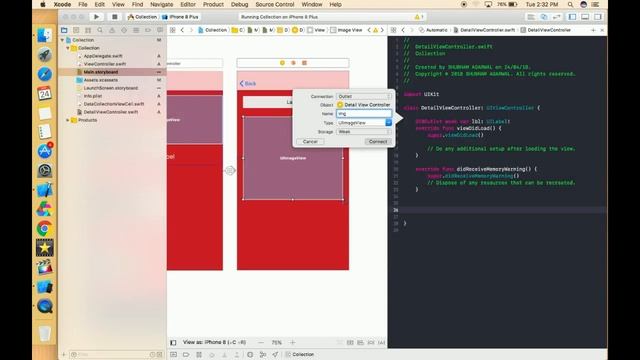Click the related items grid icon in storyboard jump bar
This screenshot has height=360, width=640.
click(x=173, y=30)
